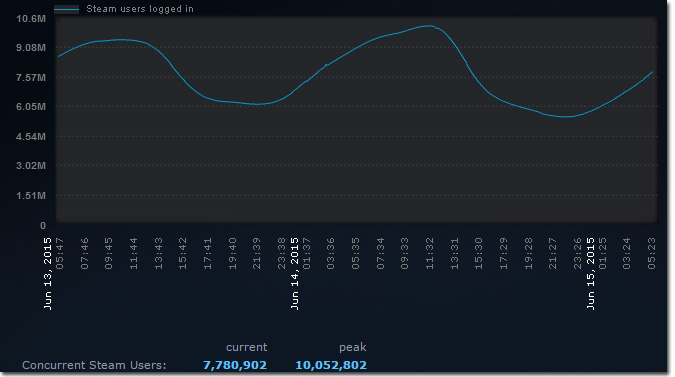Screen dimensions: 675x377
Task: Click the 'Concurrent Steam Users:' label
Action: (94, 365)
